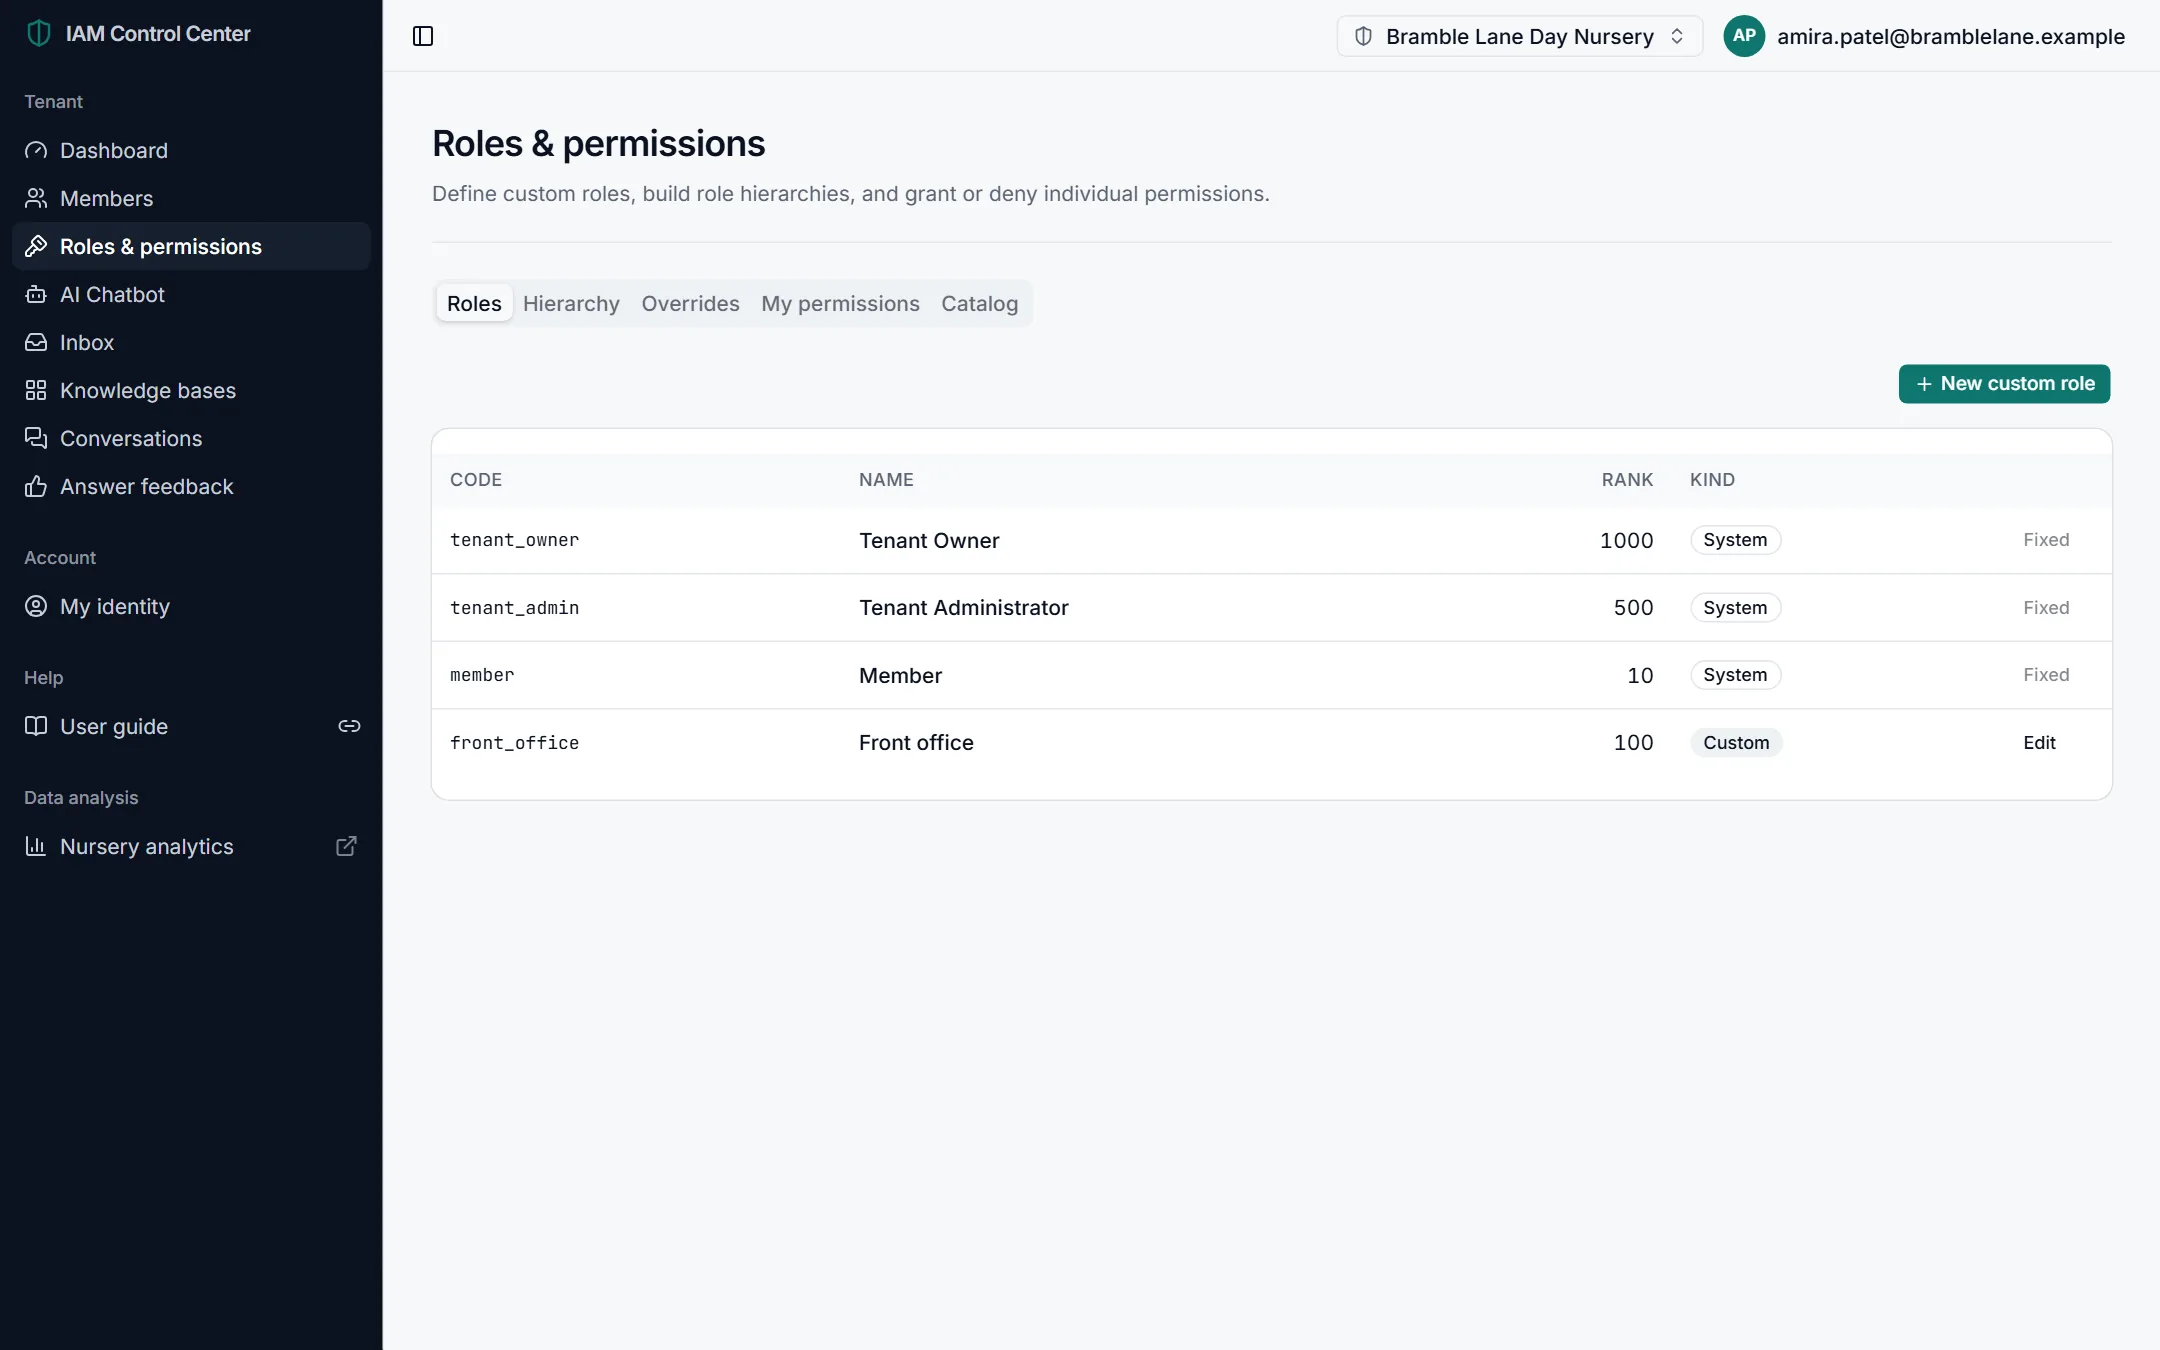Click the Roles & permissions sidebar item
This screenshot has width=2160, height=1350.
(x=191, y=246)
